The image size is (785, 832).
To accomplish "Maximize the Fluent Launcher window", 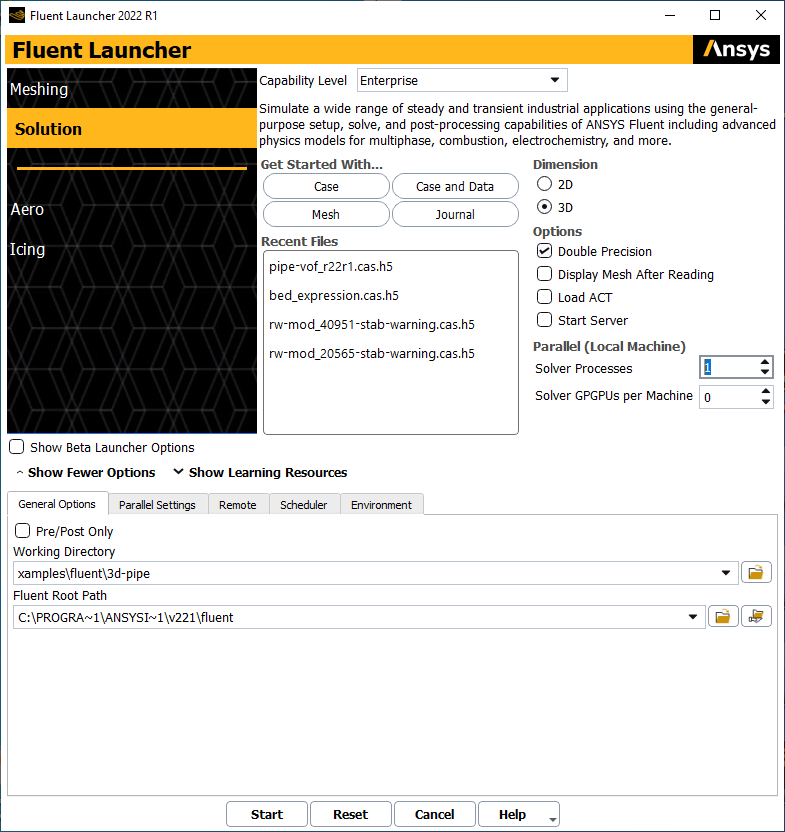I will (x=715, y=15).
